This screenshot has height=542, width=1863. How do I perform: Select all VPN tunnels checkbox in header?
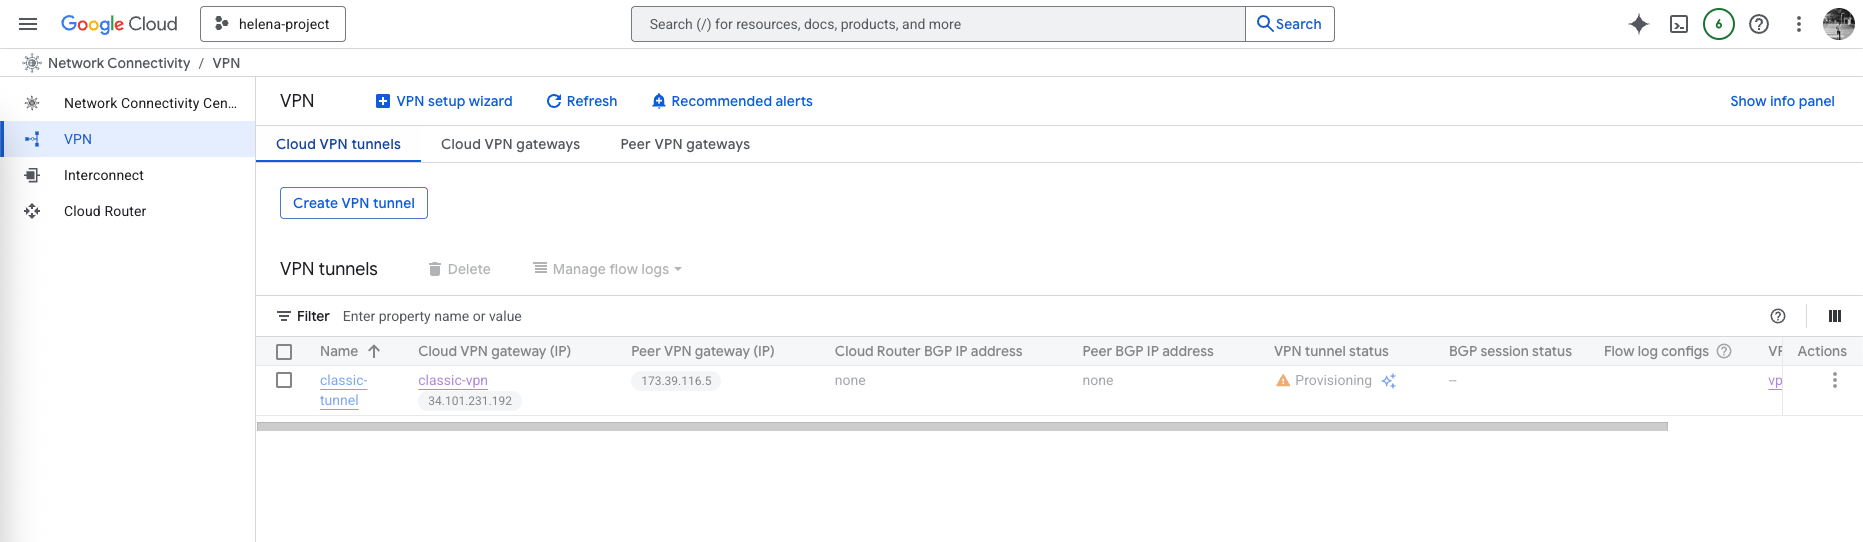[284, 352]
